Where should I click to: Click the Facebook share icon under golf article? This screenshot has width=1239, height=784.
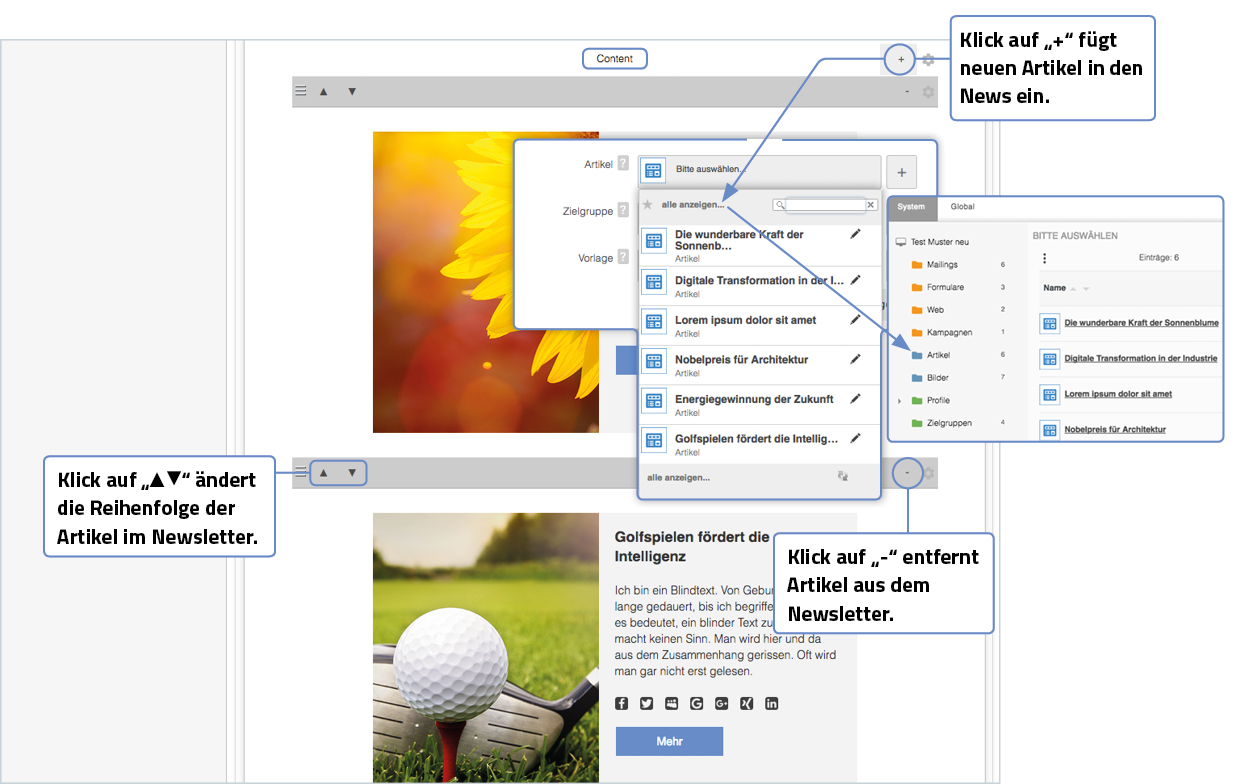[x=621, y=703]
